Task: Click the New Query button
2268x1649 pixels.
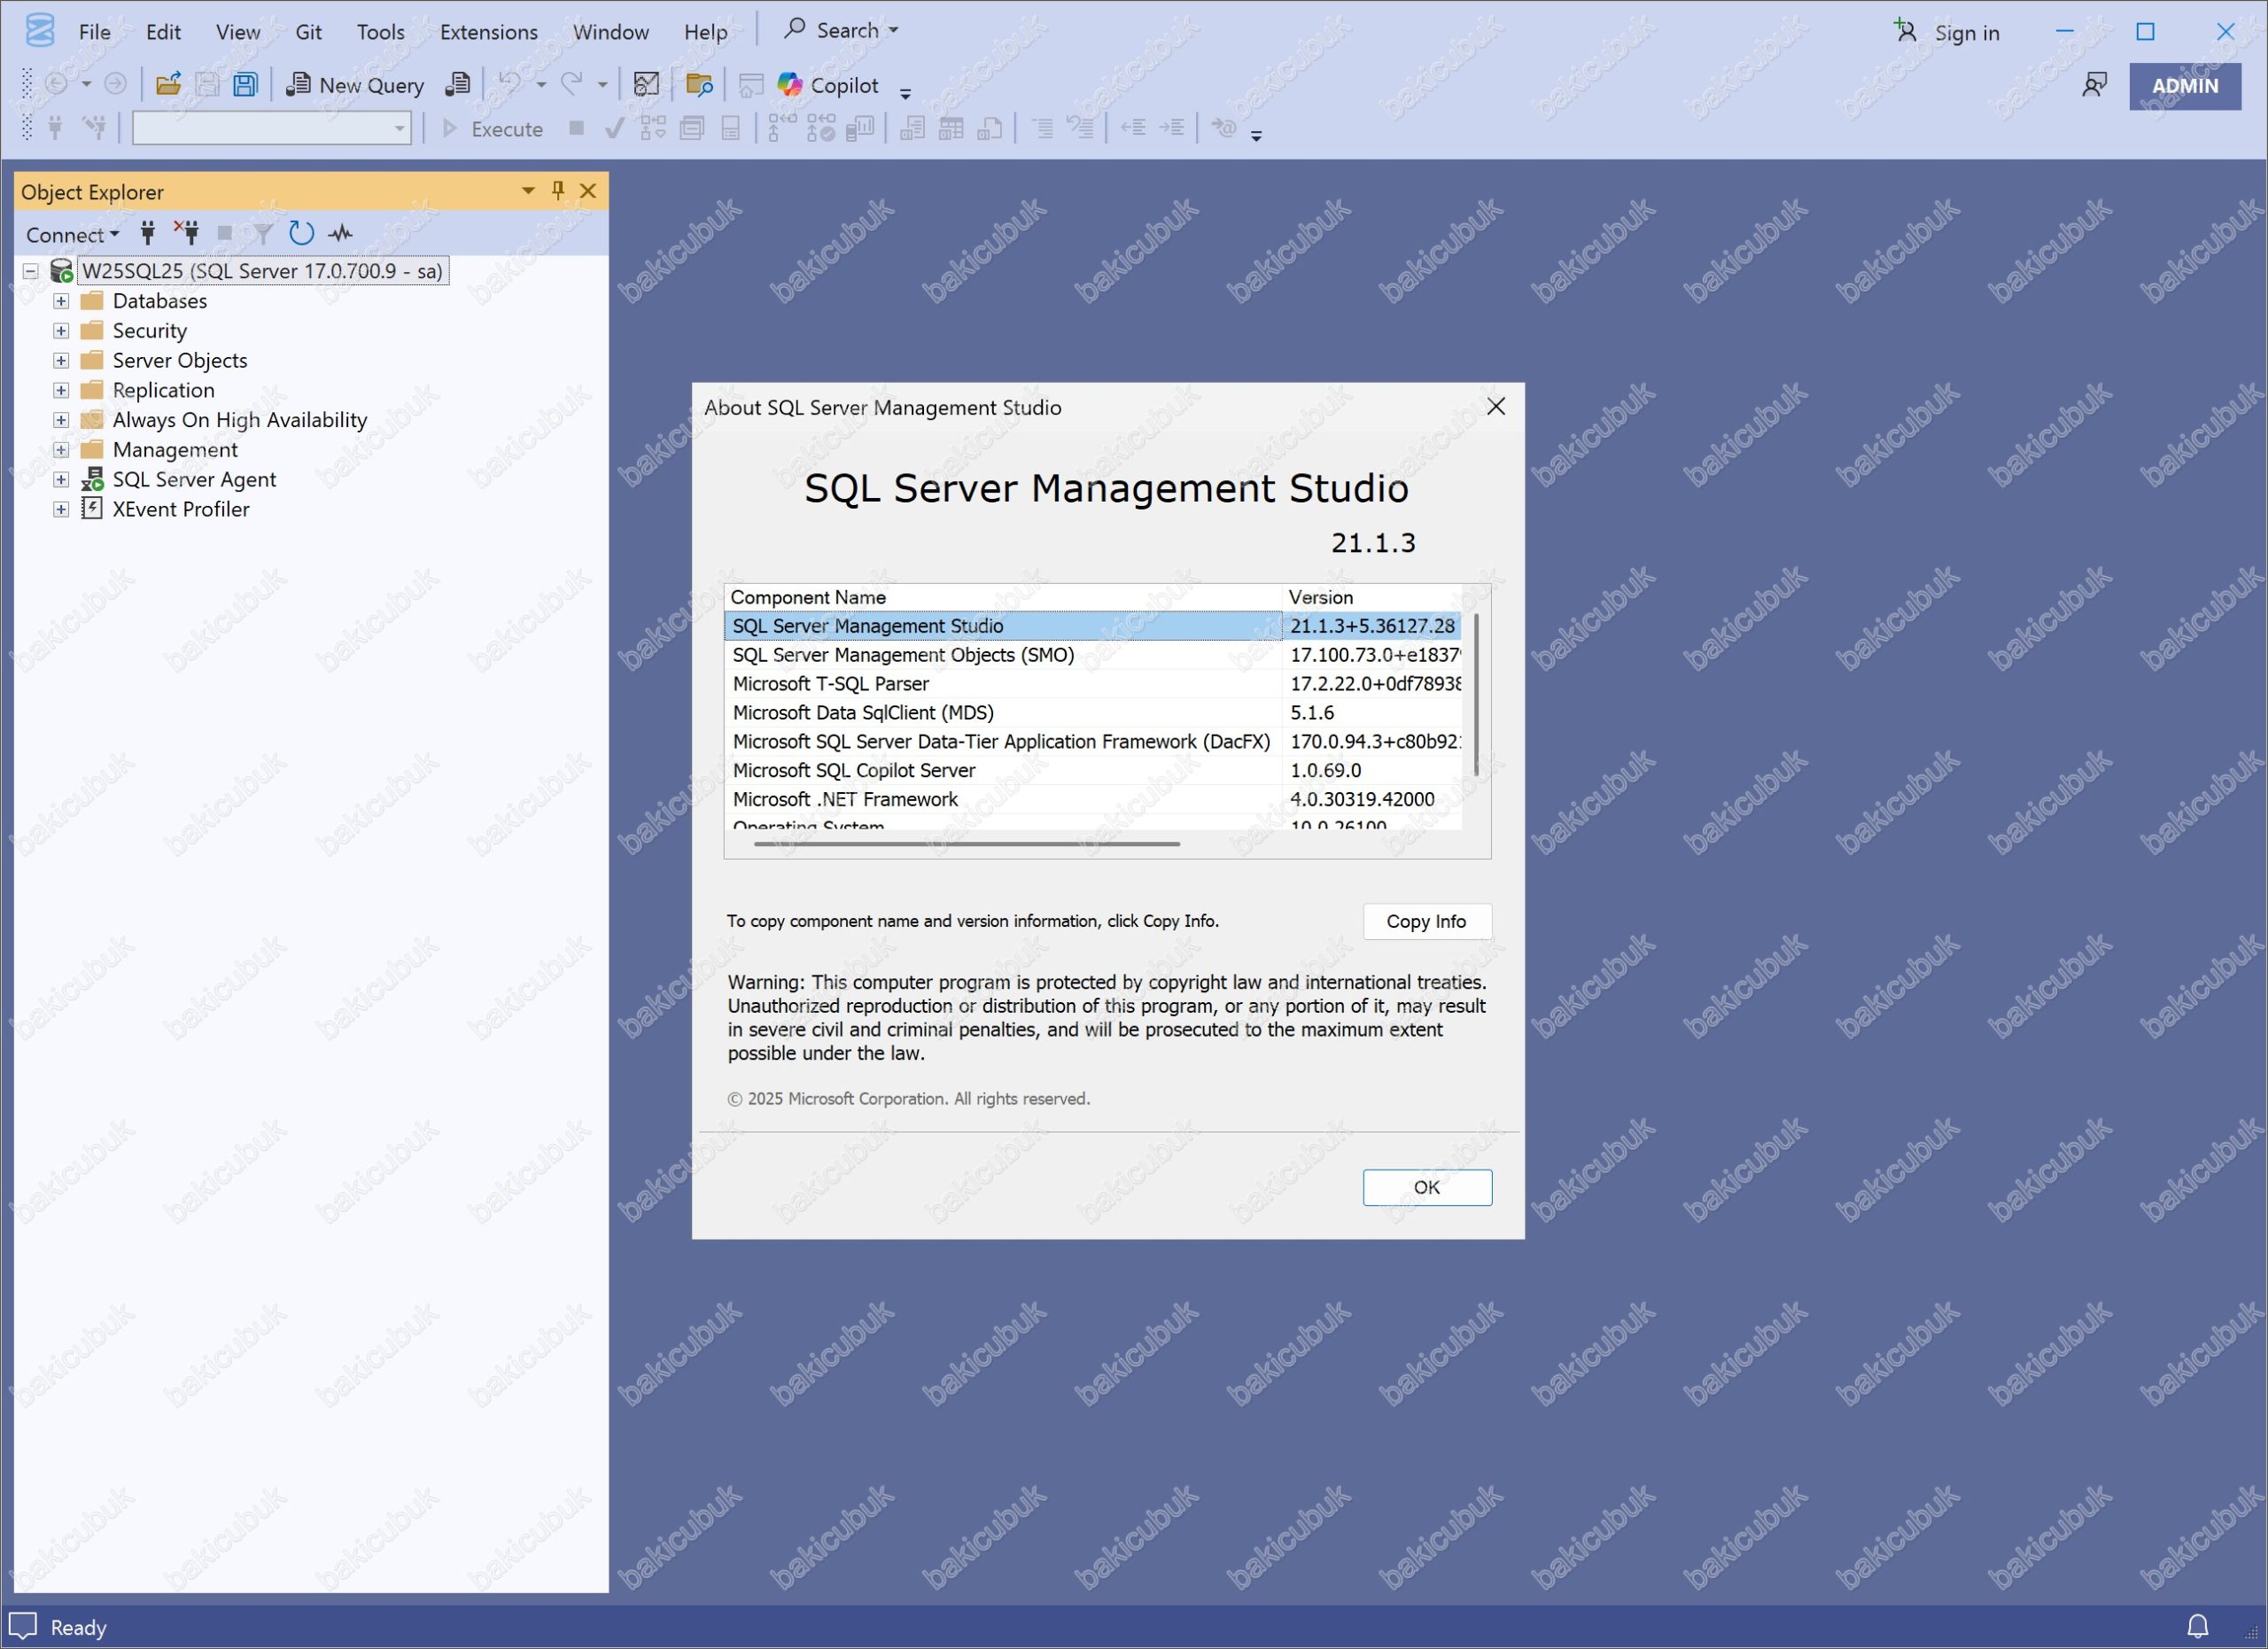Action: [x=355, y=85]
